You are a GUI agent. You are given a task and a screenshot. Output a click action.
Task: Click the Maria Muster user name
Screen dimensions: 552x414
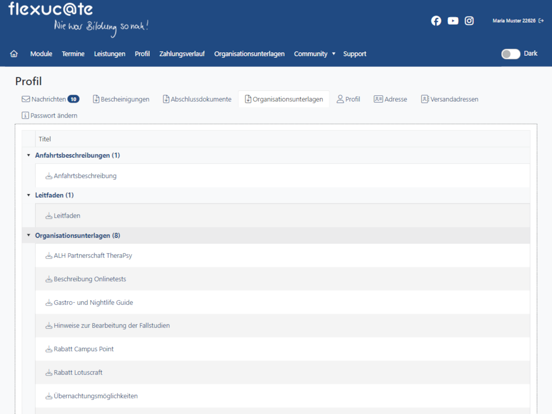[514, 21]
